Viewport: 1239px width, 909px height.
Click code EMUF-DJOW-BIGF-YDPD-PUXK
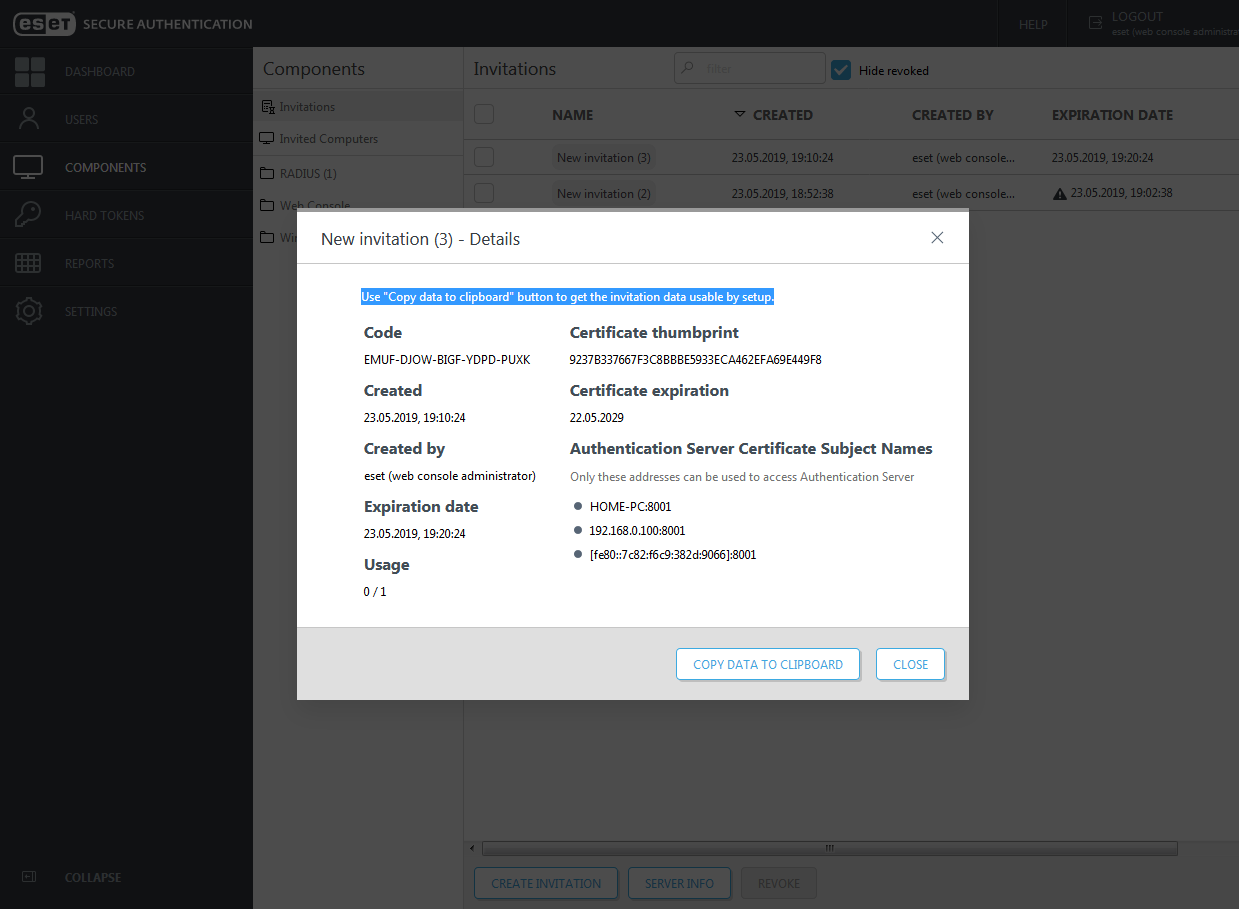(x=447, y=360)
